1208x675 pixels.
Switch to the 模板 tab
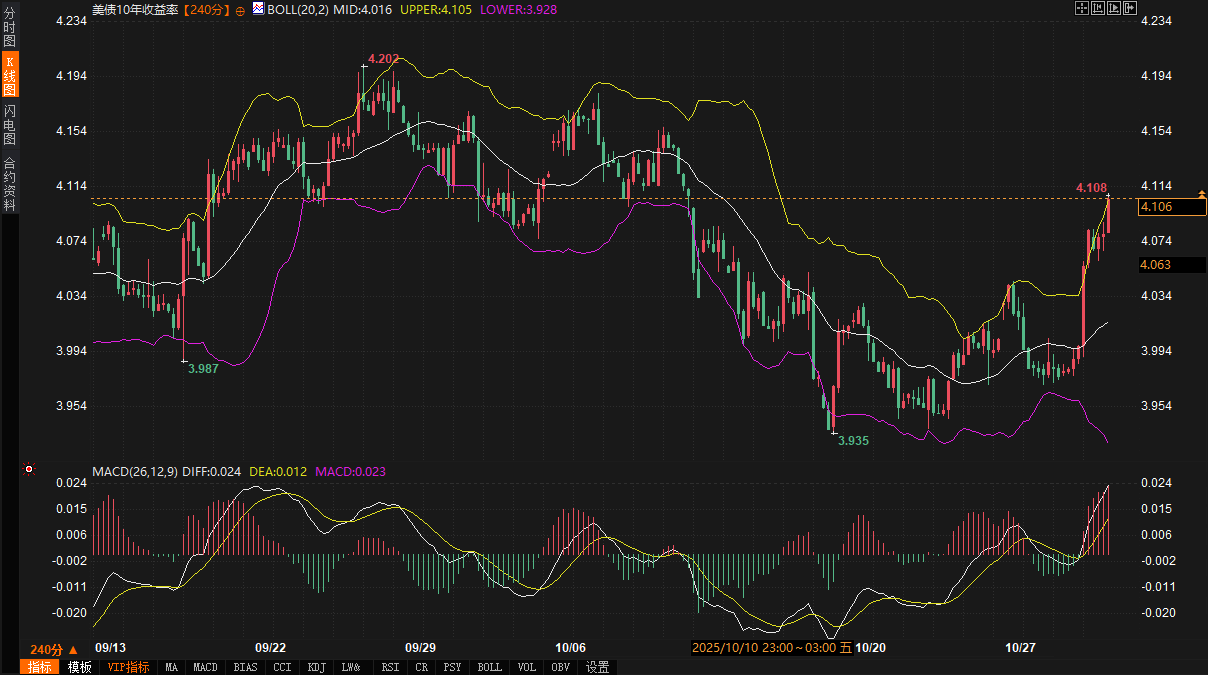coord(80,667)
